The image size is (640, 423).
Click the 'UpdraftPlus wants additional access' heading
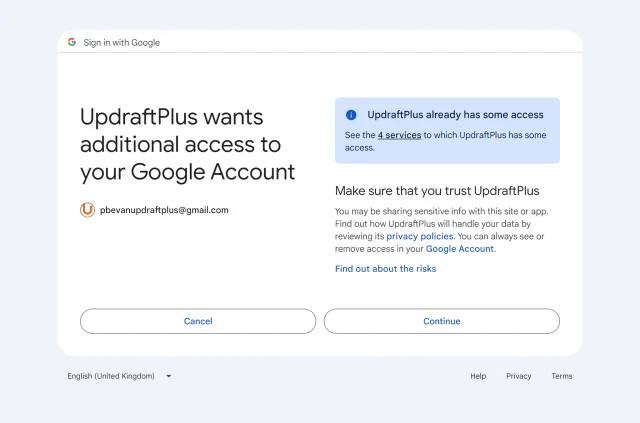coord(187,144)
